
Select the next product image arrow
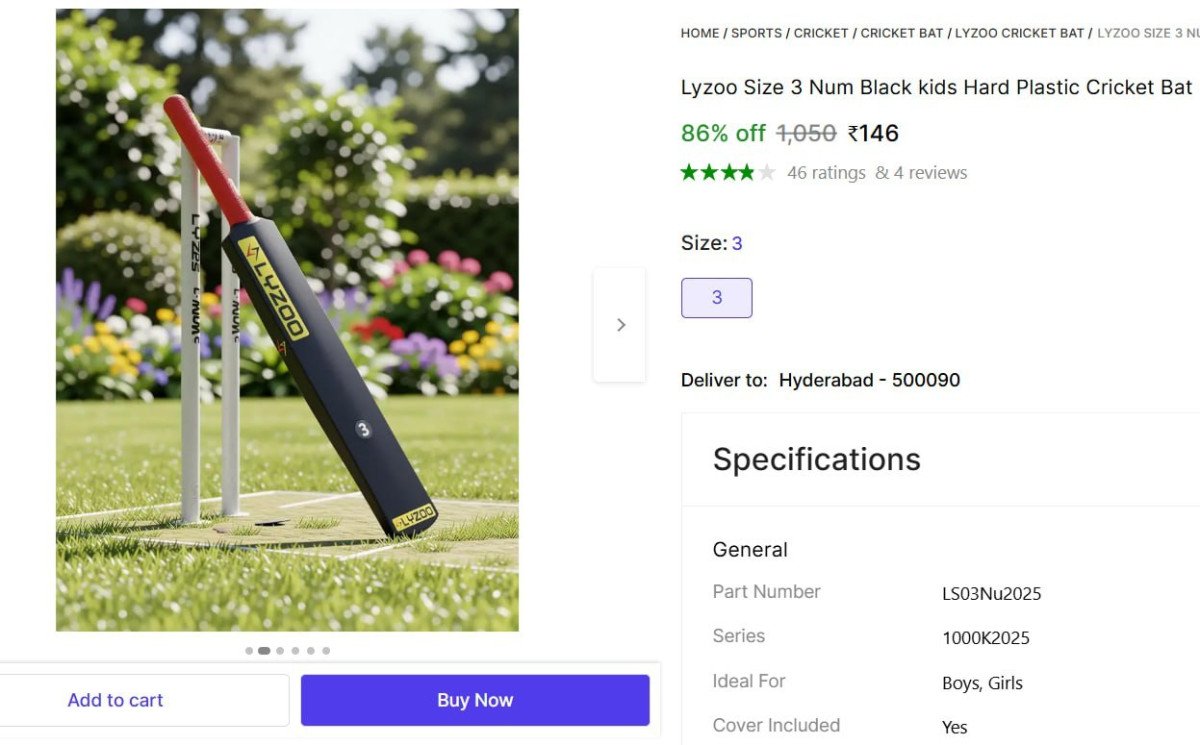coord(620,324)
